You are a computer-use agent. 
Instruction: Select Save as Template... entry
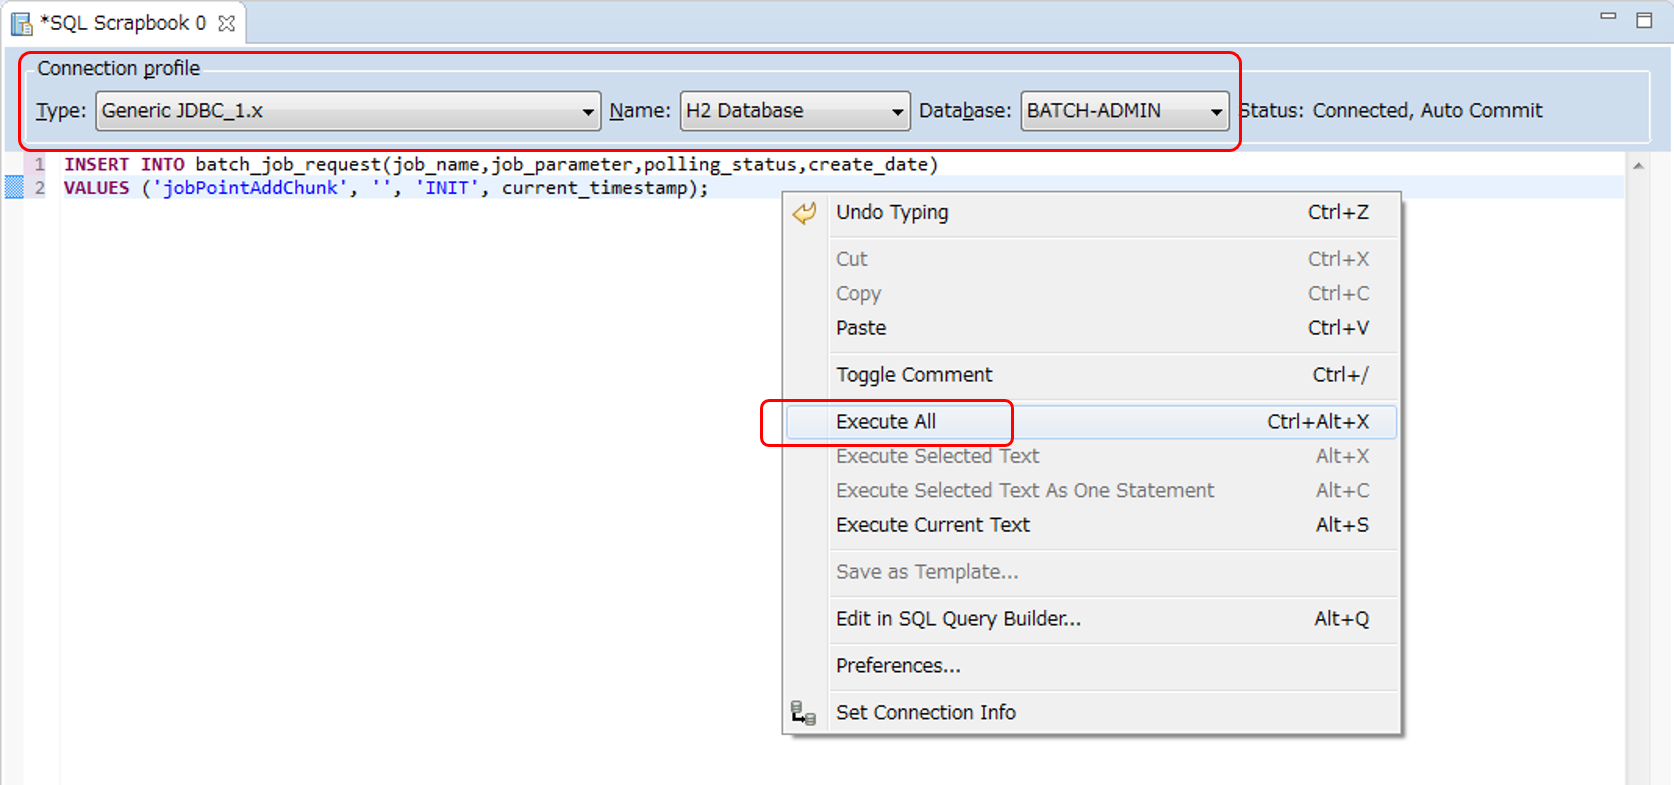click(x=1091, y=572)
